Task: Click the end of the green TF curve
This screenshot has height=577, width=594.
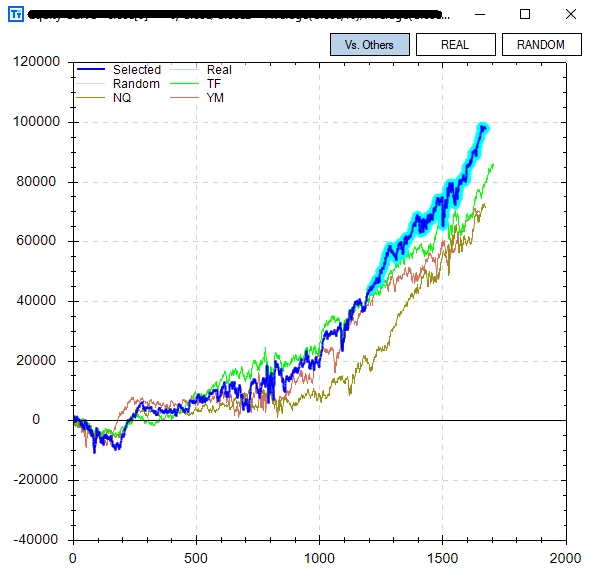Action: [493, 164]
